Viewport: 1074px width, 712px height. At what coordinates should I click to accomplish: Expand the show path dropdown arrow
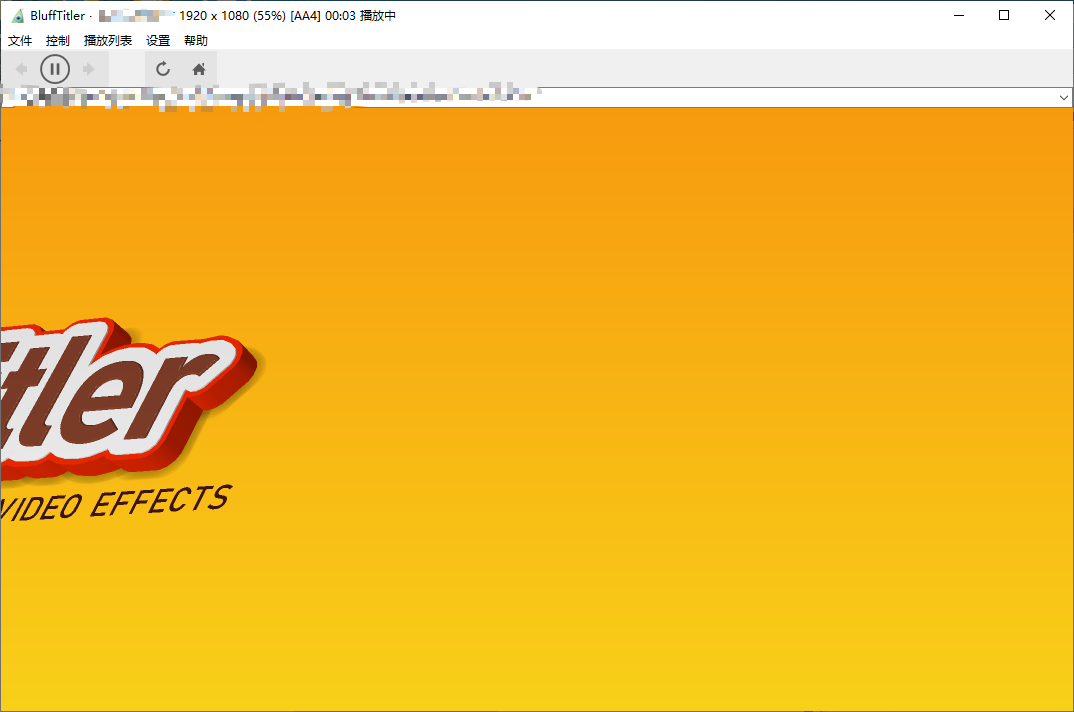(1063, 98)
